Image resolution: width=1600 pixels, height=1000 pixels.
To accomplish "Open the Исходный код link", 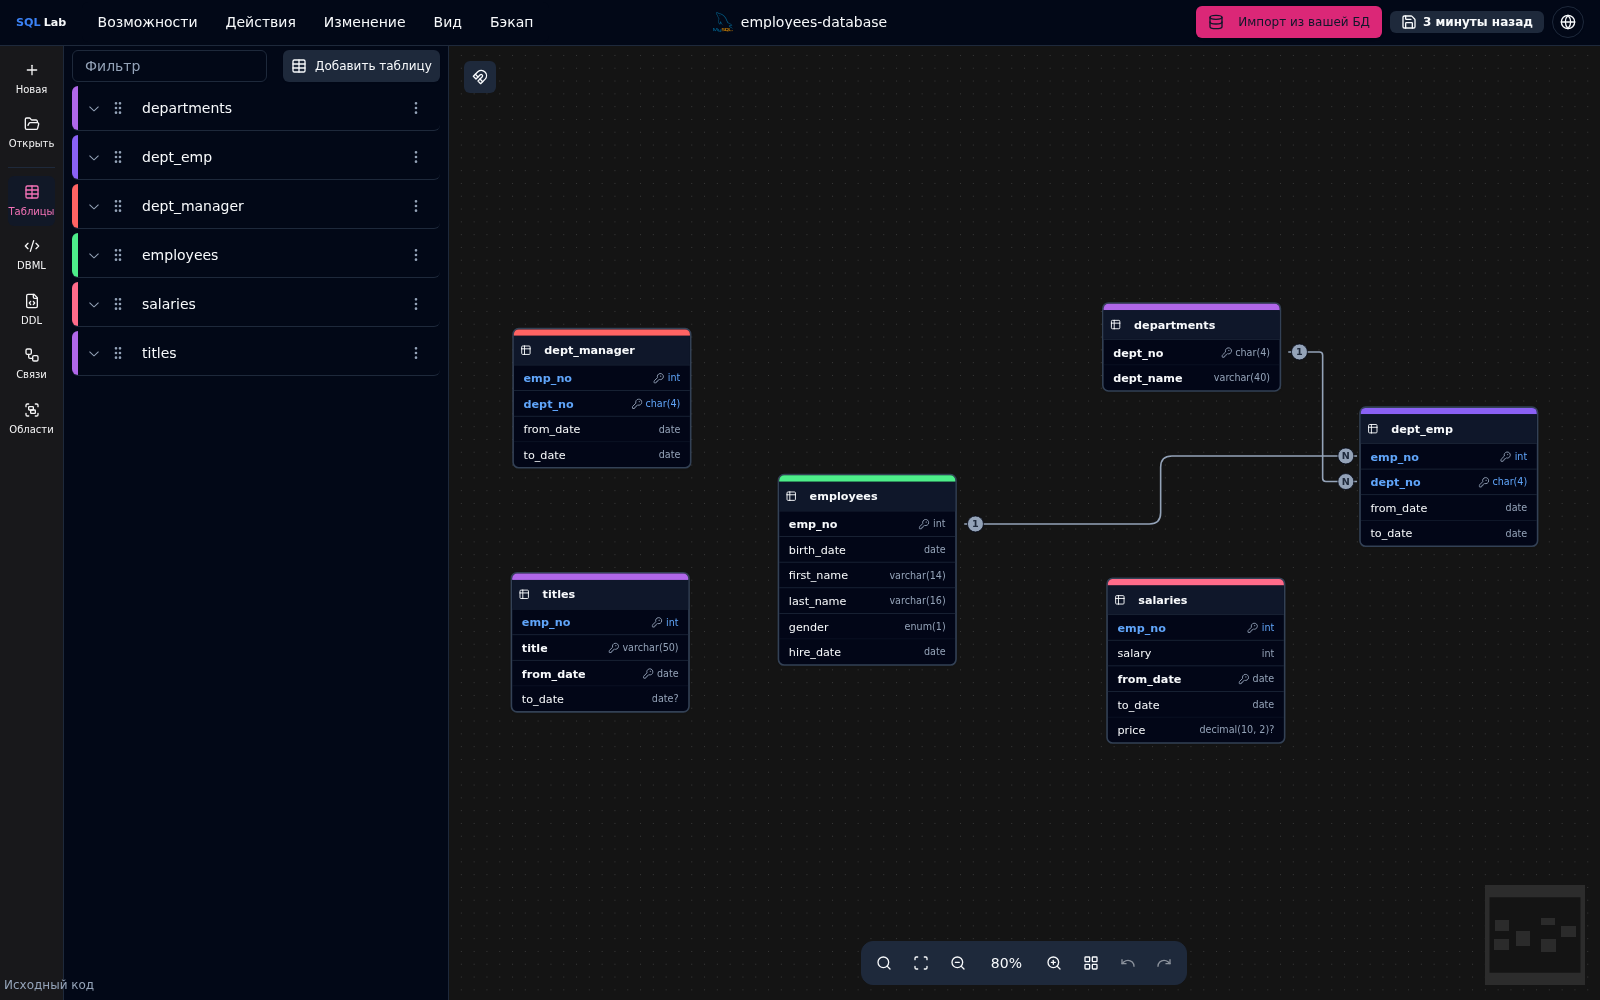I will [x=49, y=985].
